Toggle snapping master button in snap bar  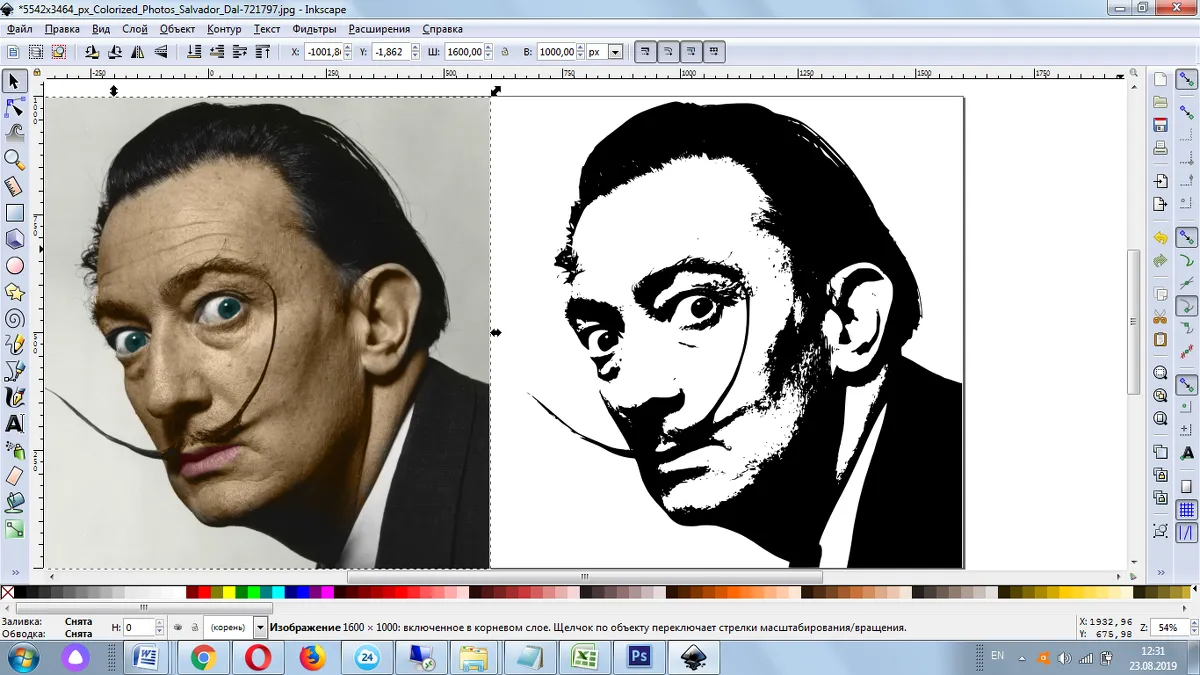click(x=1187, y=80)
